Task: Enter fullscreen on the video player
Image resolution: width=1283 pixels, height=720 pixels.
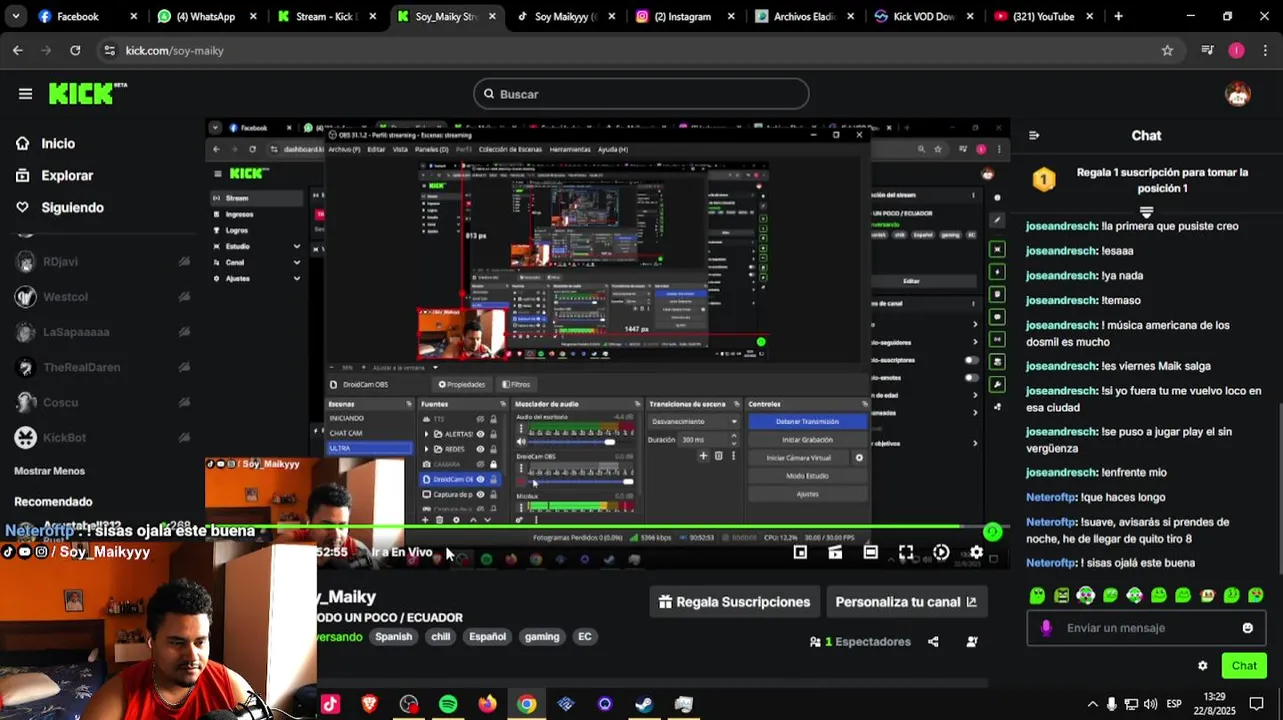Action: click(x=905, y=552)
